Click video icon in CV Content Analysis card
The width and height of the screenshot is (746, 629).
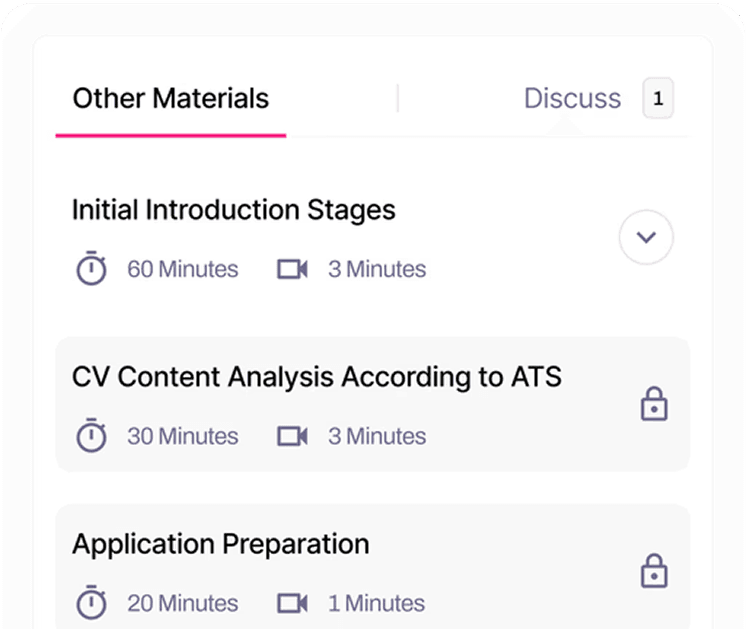(291, 436)
